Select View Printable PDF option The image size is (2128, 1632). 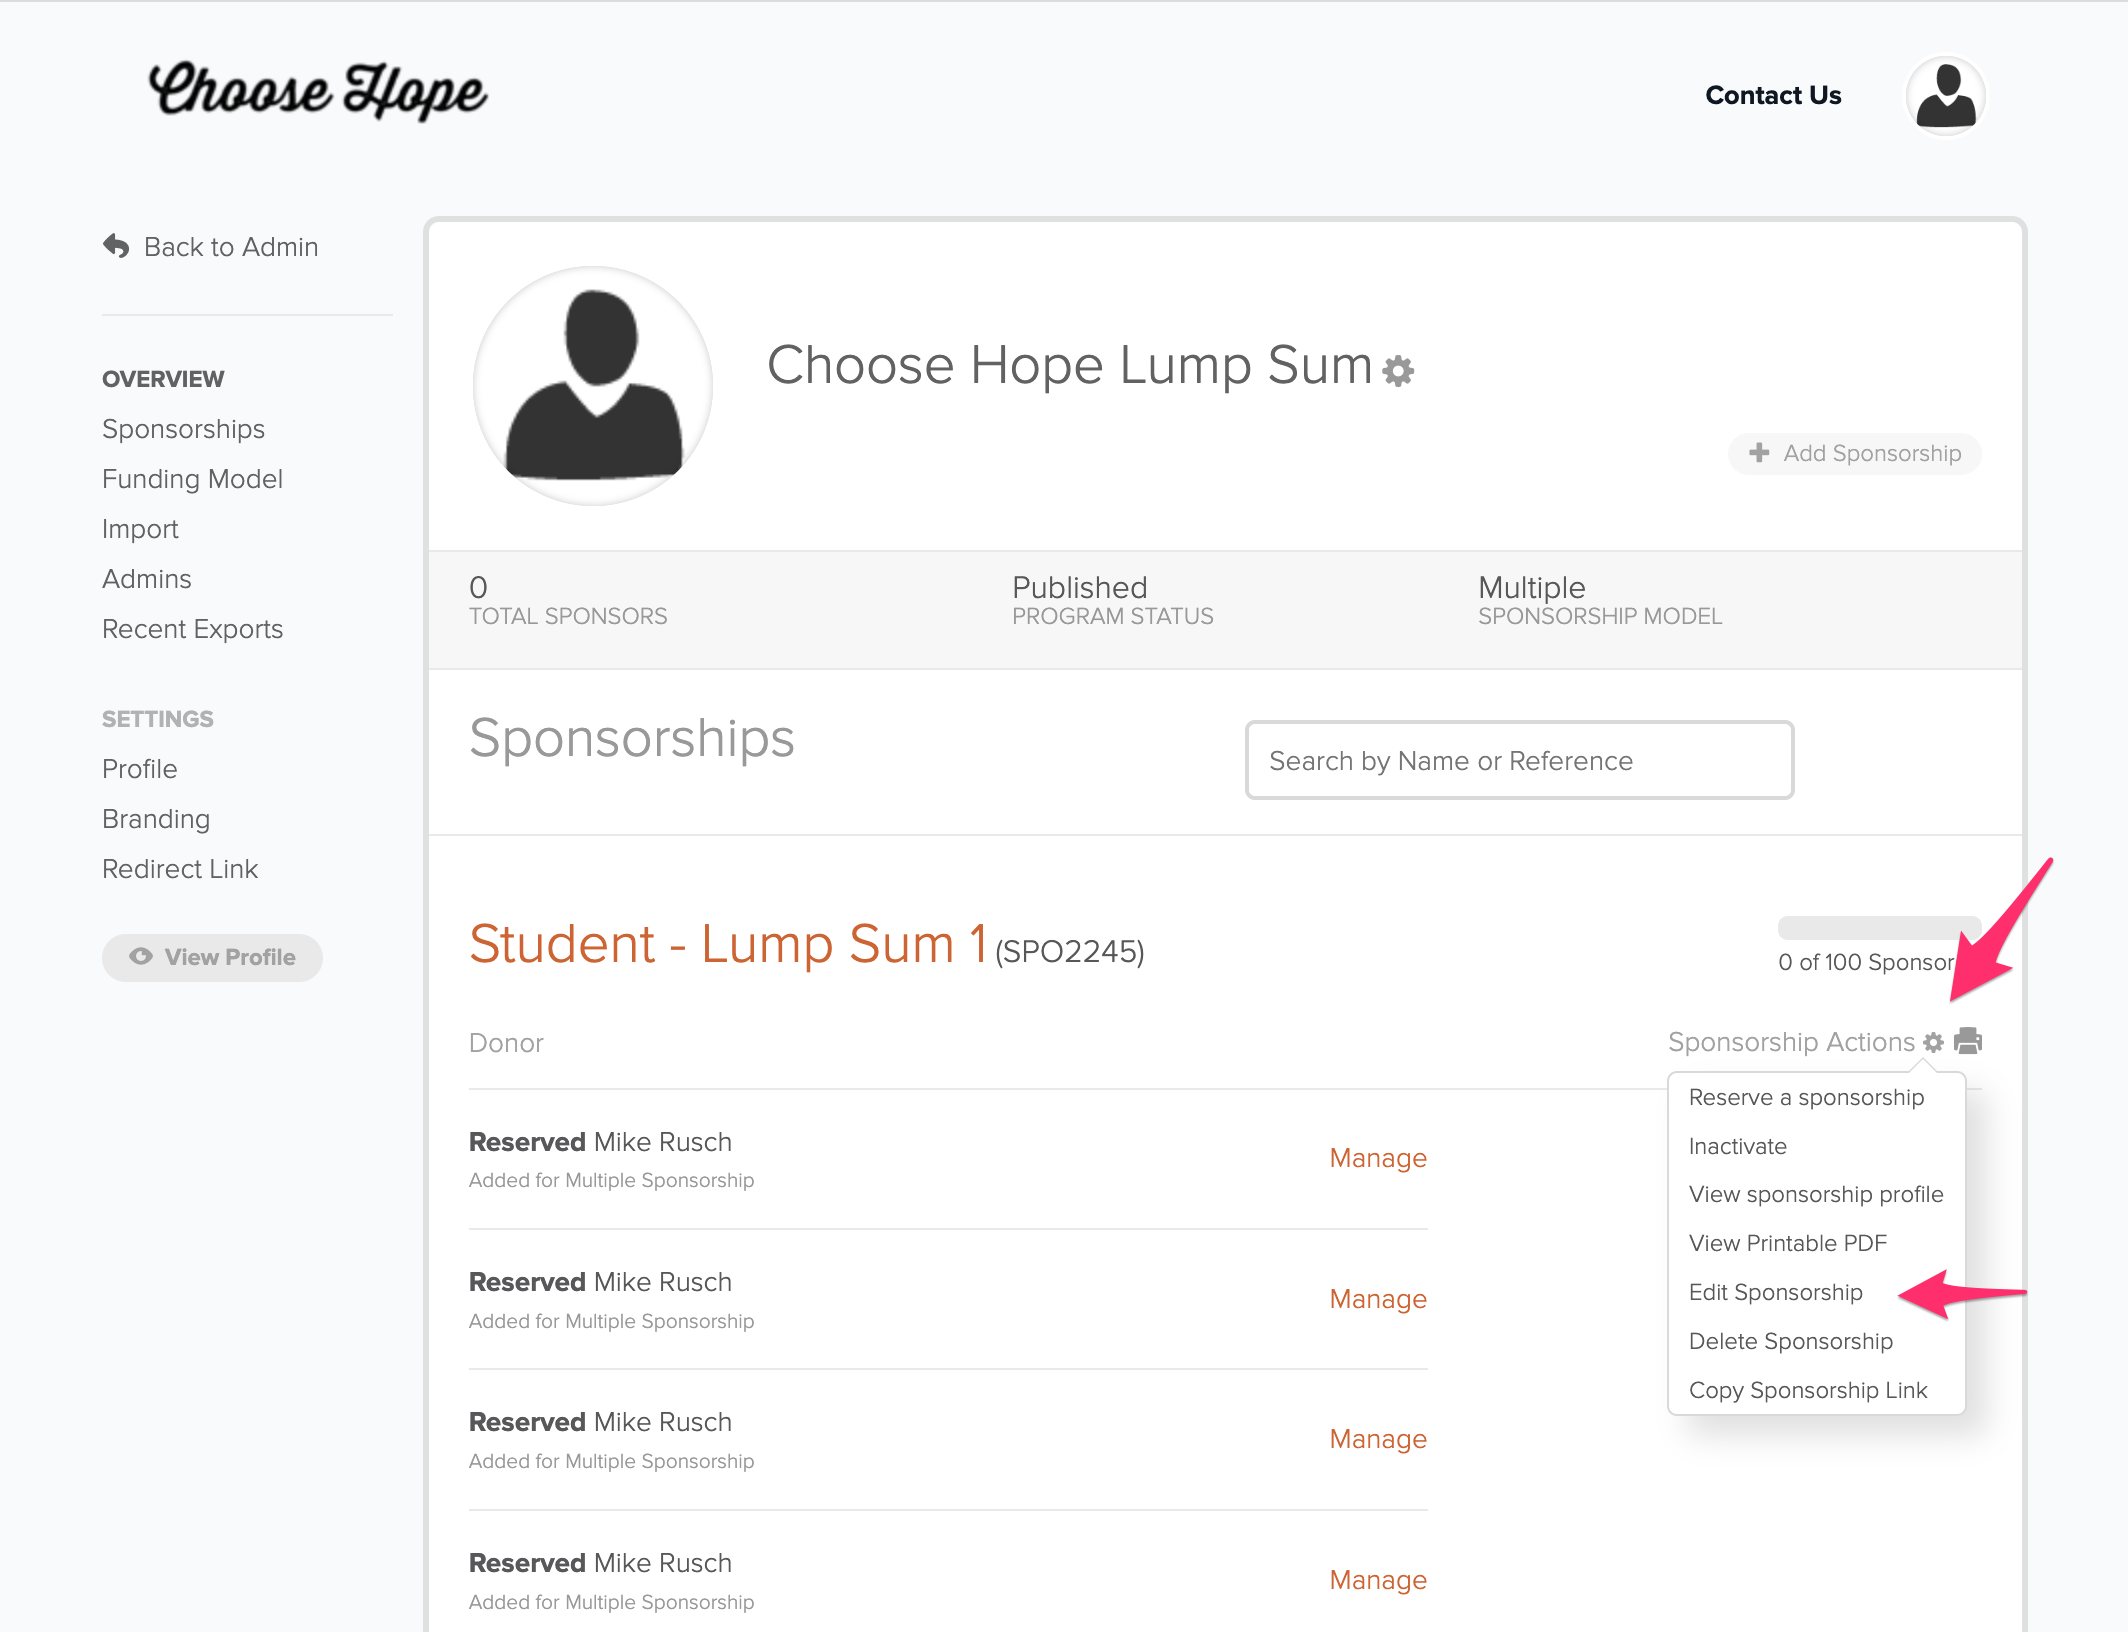[x=1787, y=1243]
